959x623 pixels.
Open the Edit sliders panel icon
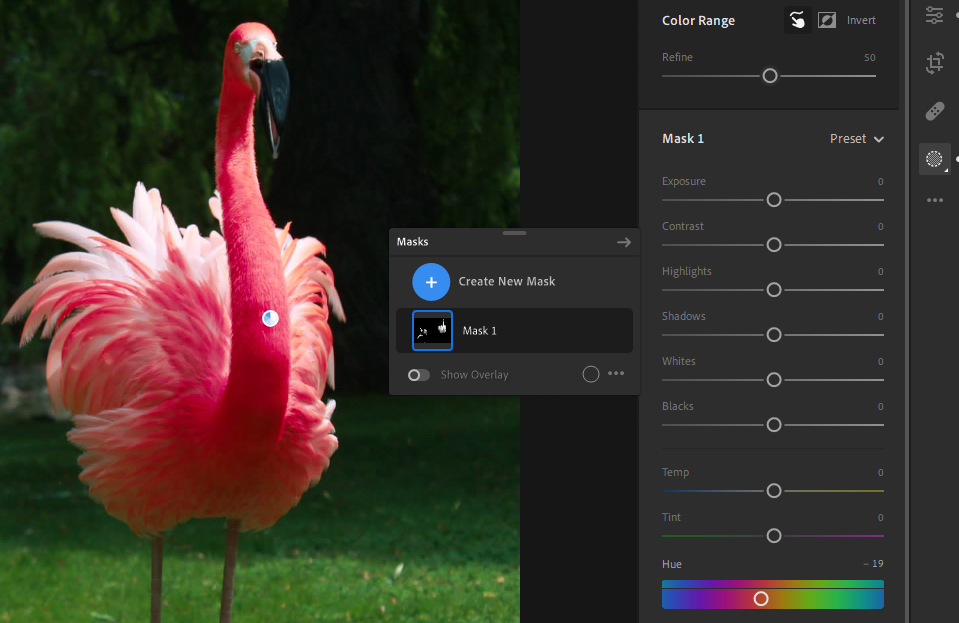935,15
